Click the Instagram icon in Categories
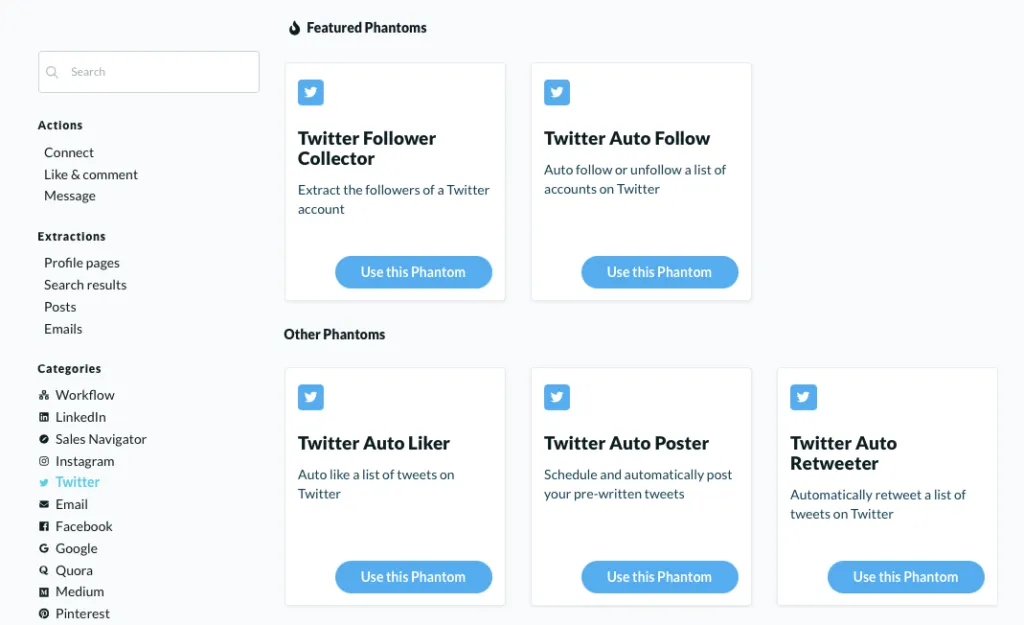Screen dimensions: 1024x625 point(44,461)
